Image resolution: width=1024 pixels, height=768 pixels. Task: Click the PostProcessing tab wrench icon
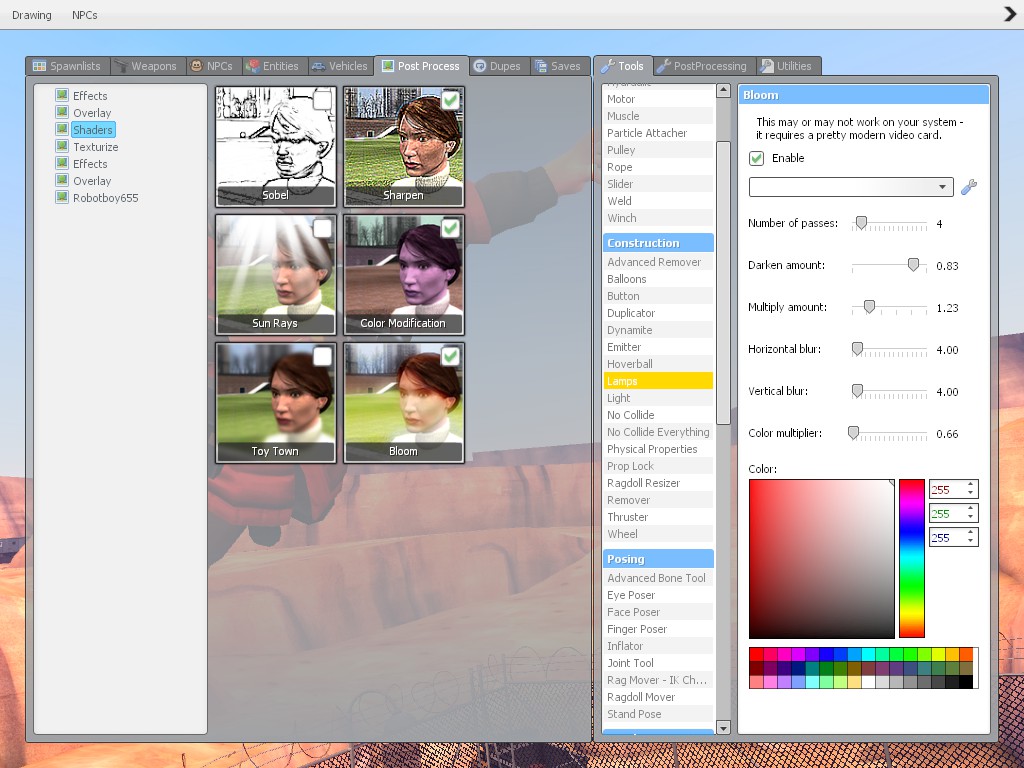[664, 66]
